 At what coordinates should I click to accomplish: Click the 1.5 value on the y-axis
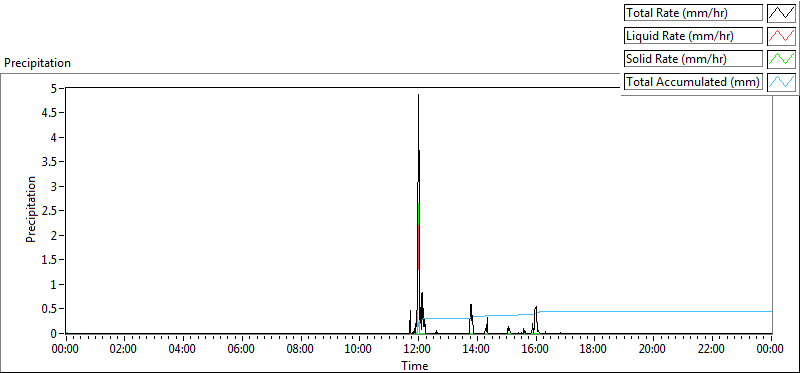point(48,260)
